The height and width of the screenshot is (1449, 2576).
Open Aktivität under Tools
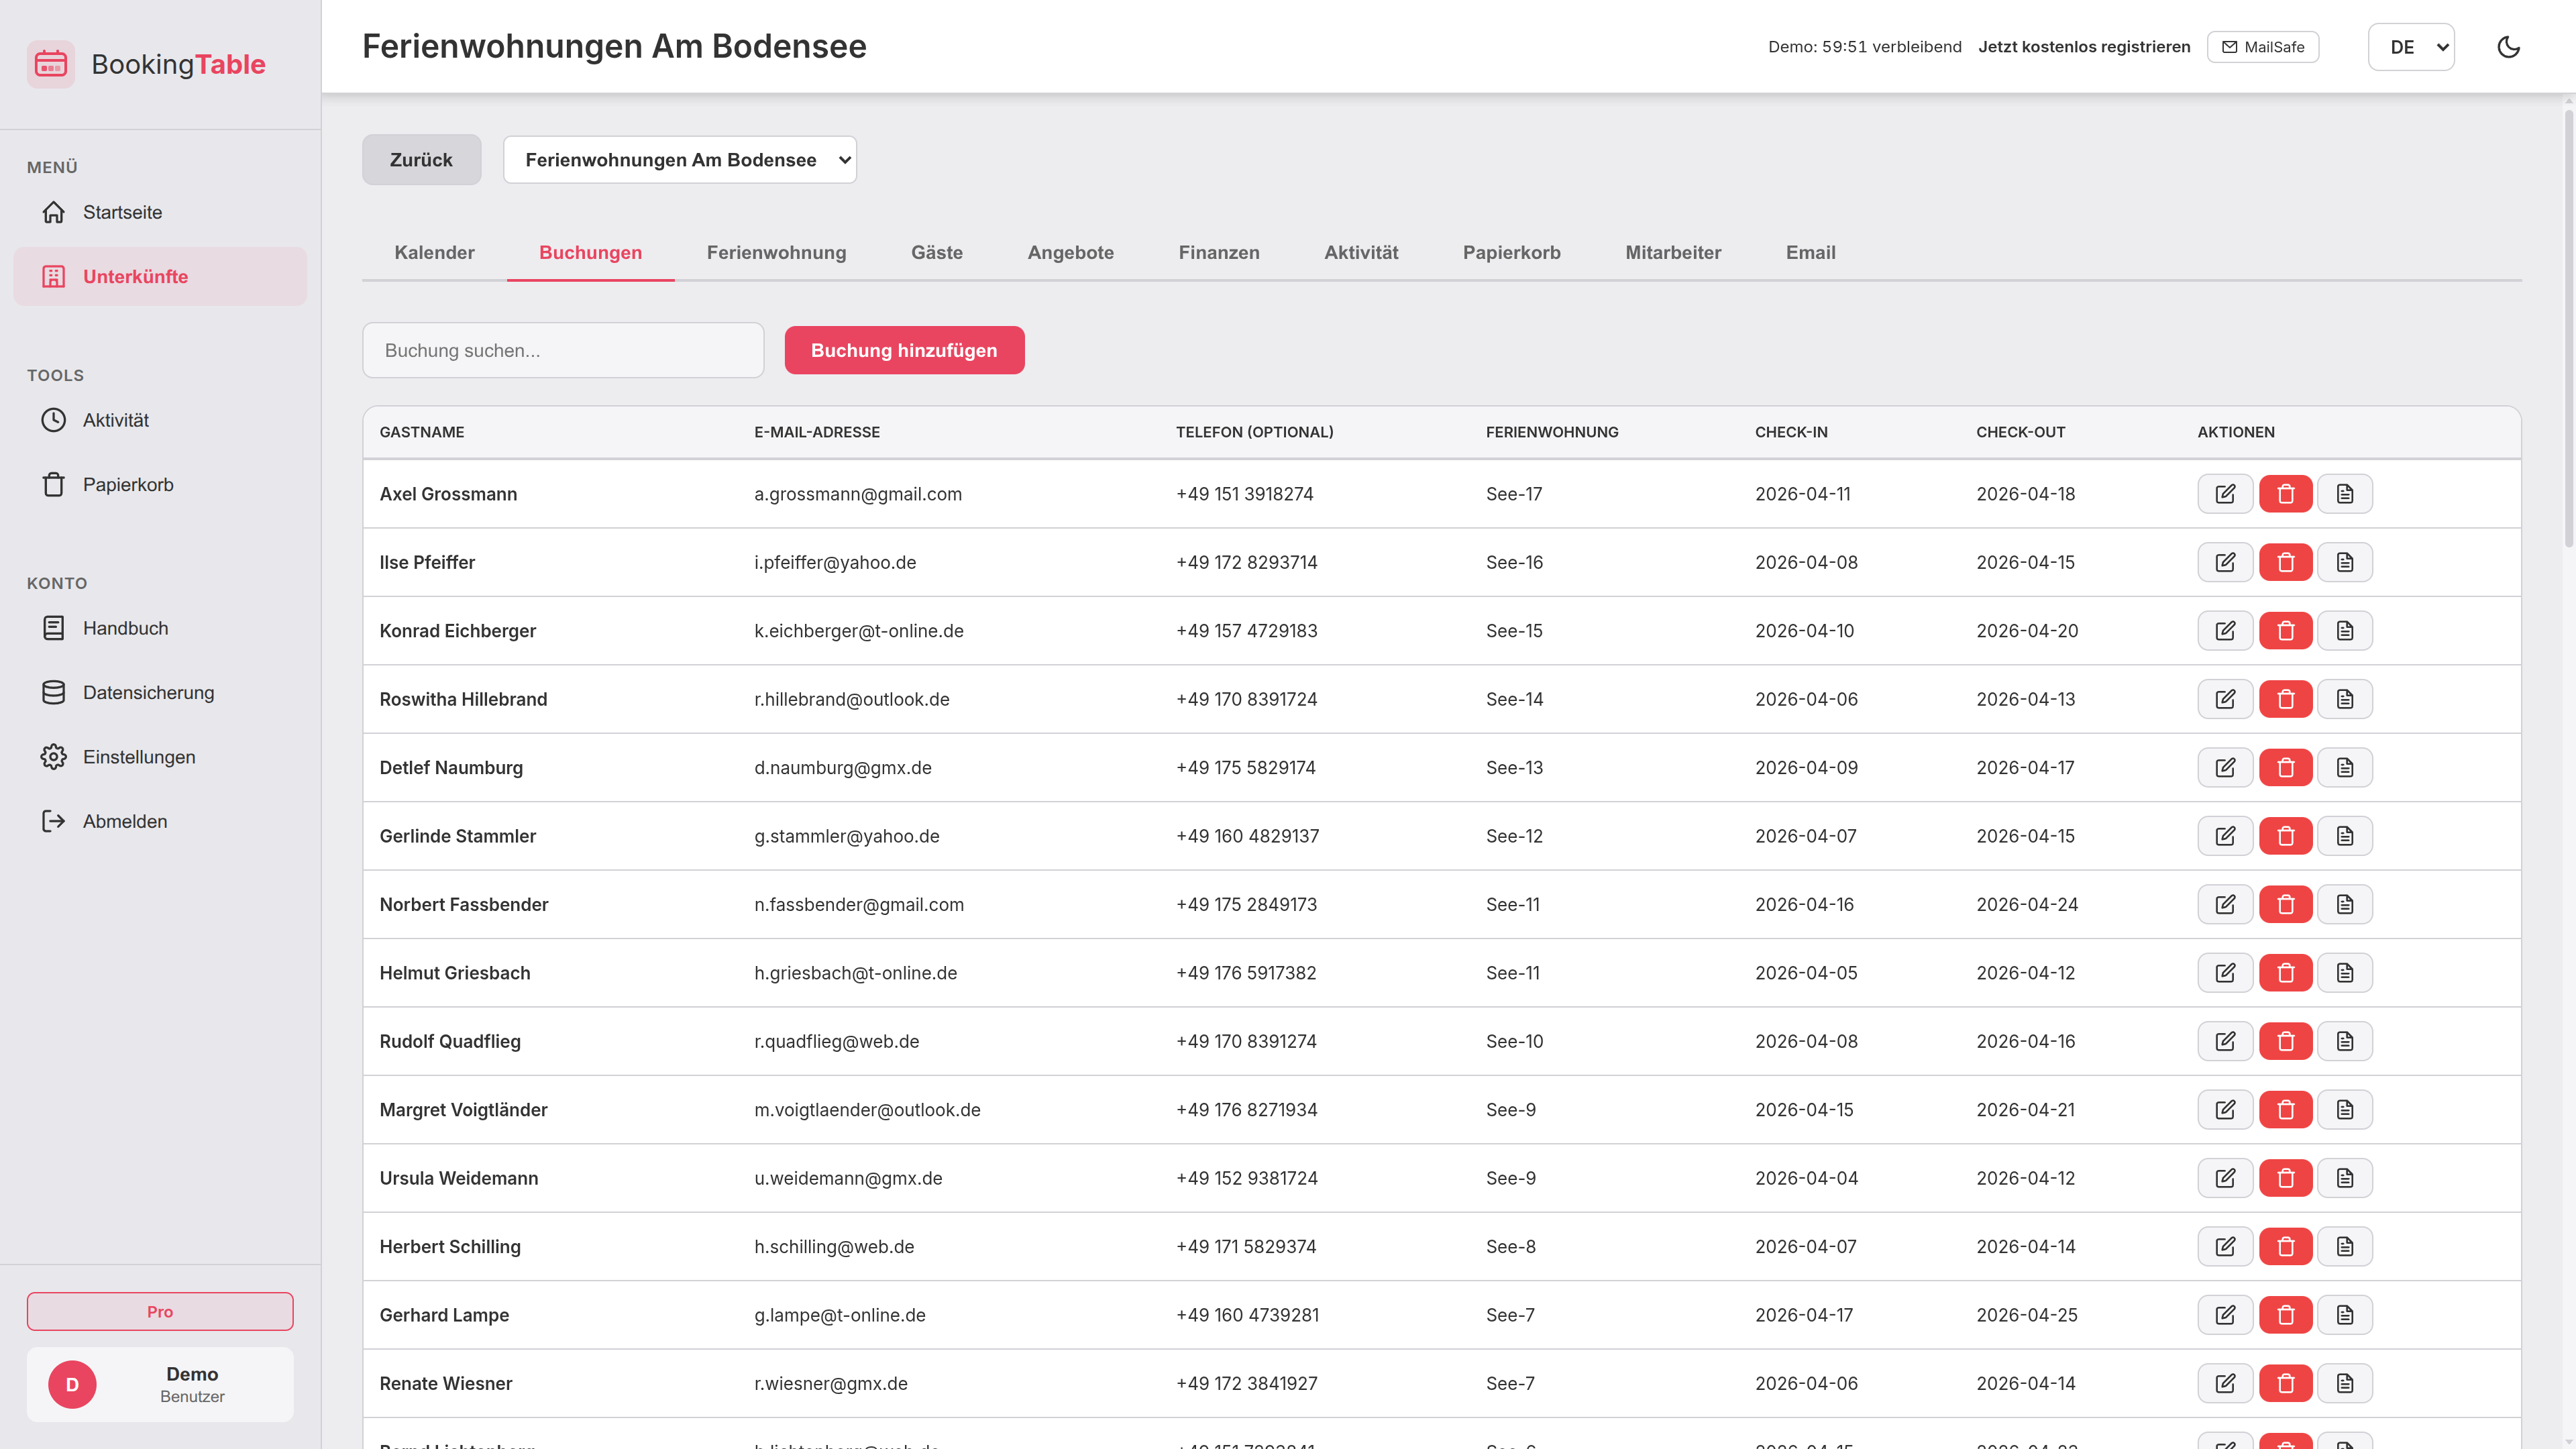(160, 420)
